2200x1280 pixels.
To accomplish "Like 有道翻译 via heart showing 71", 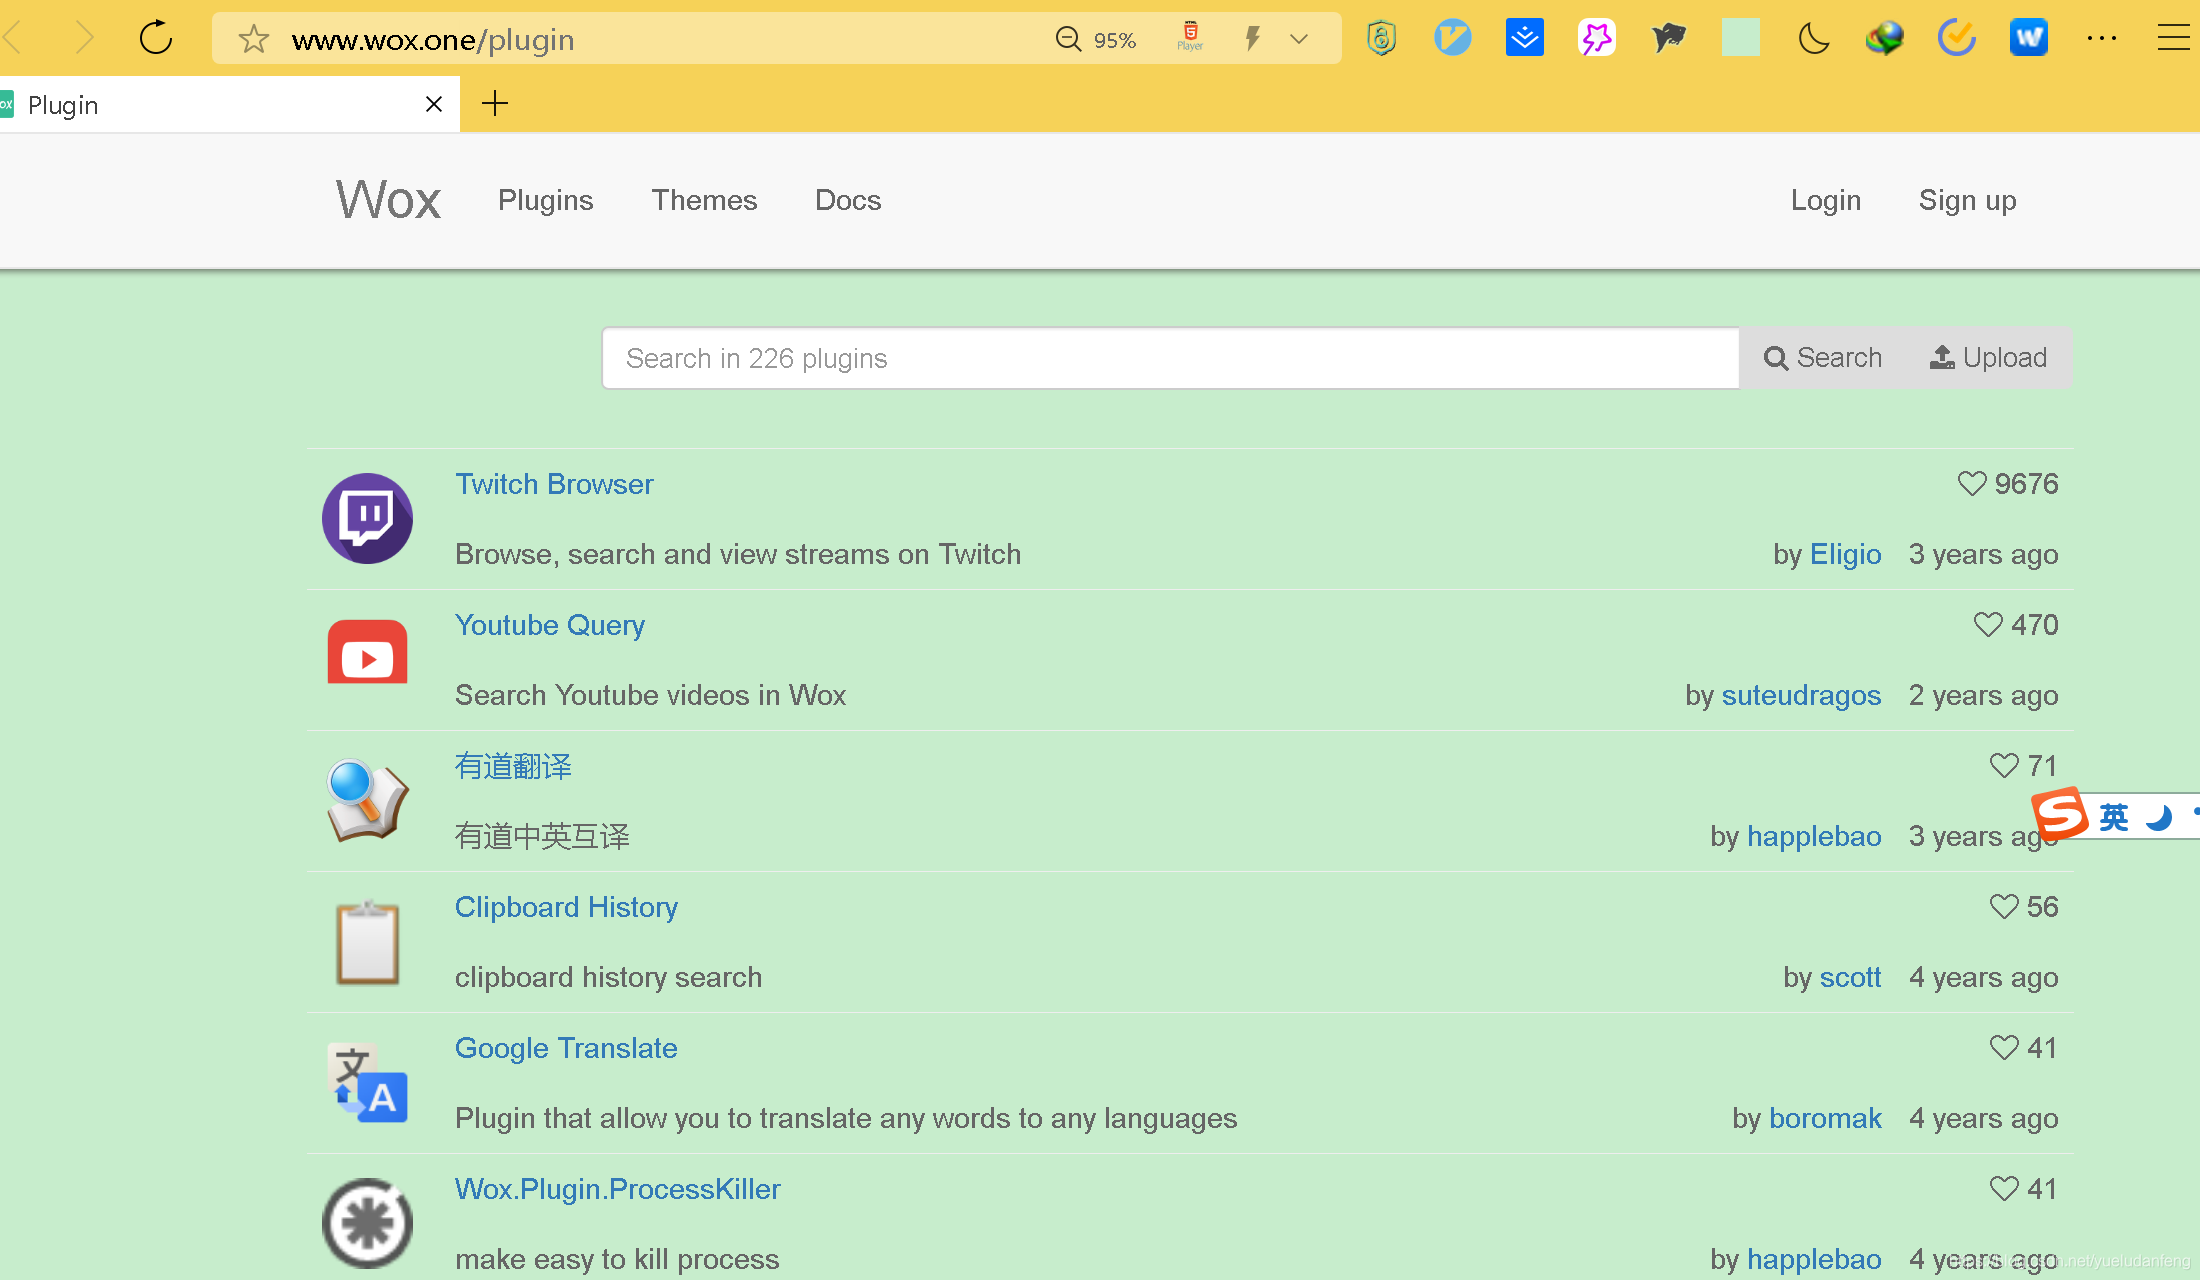I will (x=2004, y=766).
